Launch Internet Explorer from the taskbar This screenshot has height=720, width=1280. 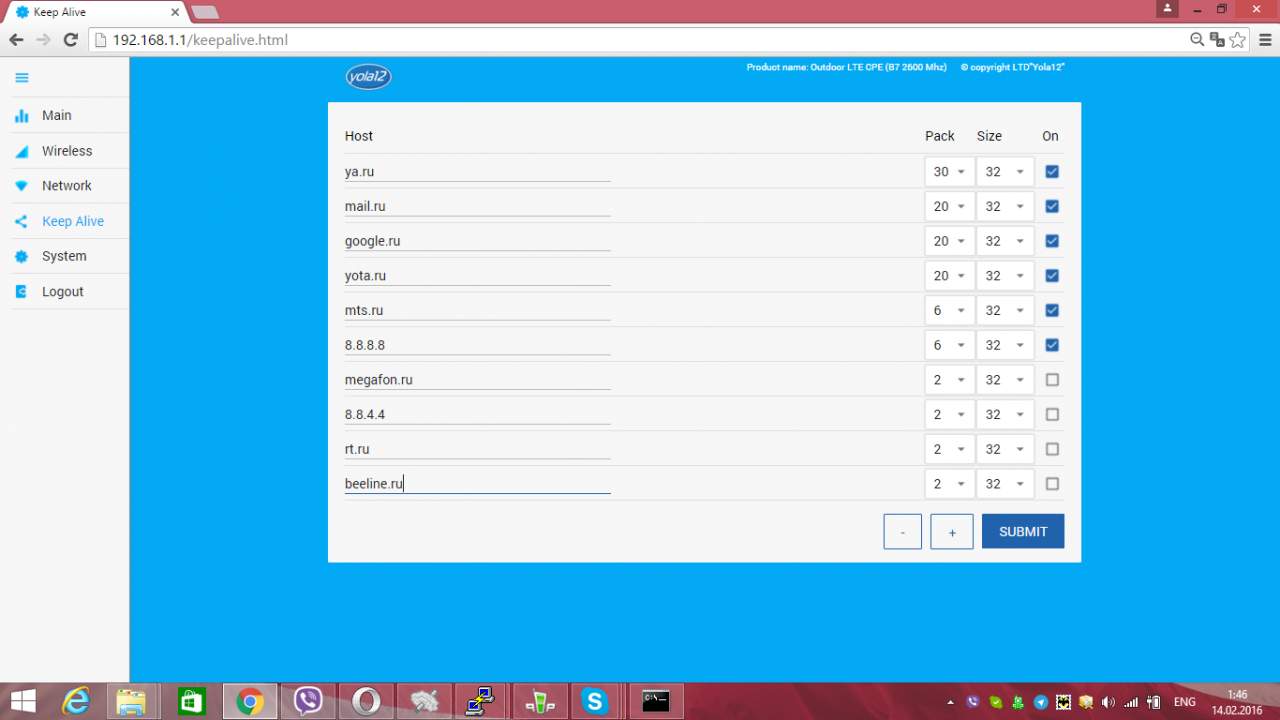75,701
